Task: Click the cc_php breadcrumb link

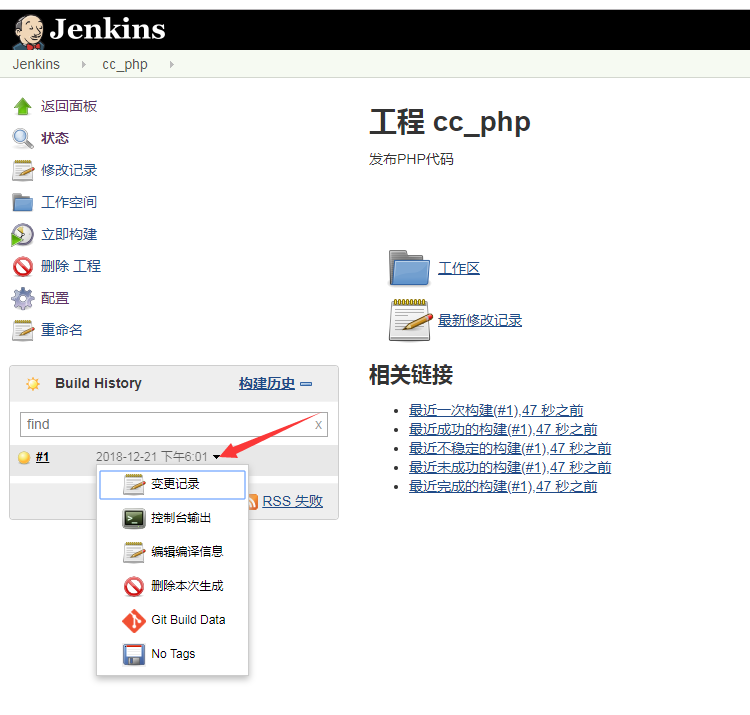Action: point(125,65)
